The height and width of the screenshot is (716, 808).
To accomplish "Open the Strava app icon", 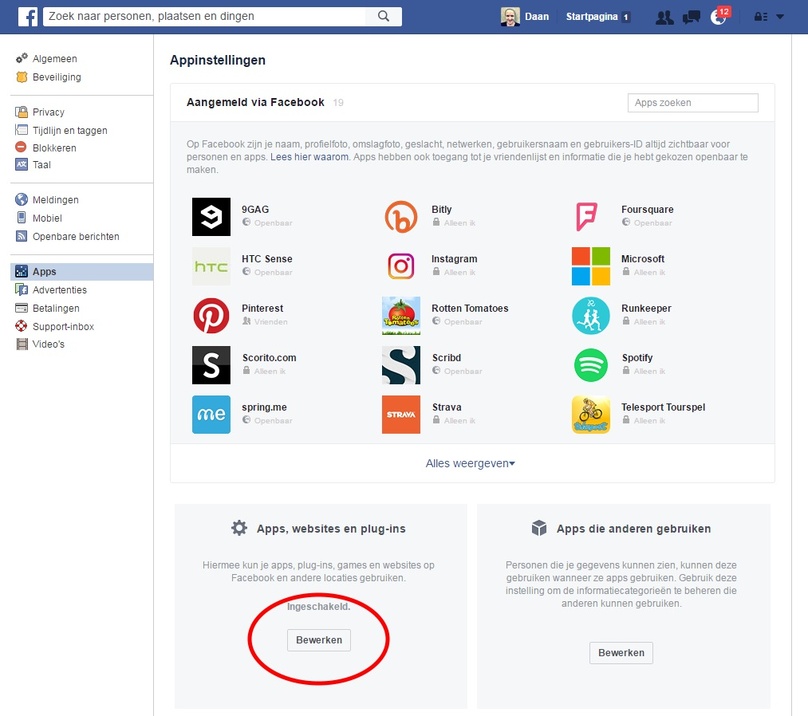I will [401, 414].
